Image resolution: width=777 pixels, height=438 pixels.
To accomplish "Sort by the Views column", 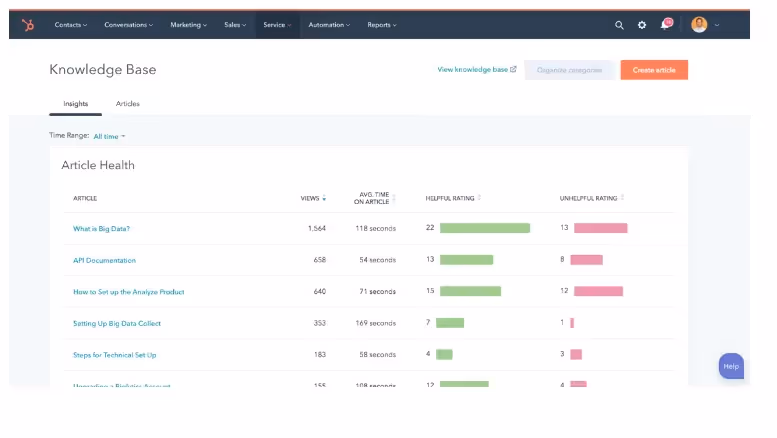I will 313,198.
